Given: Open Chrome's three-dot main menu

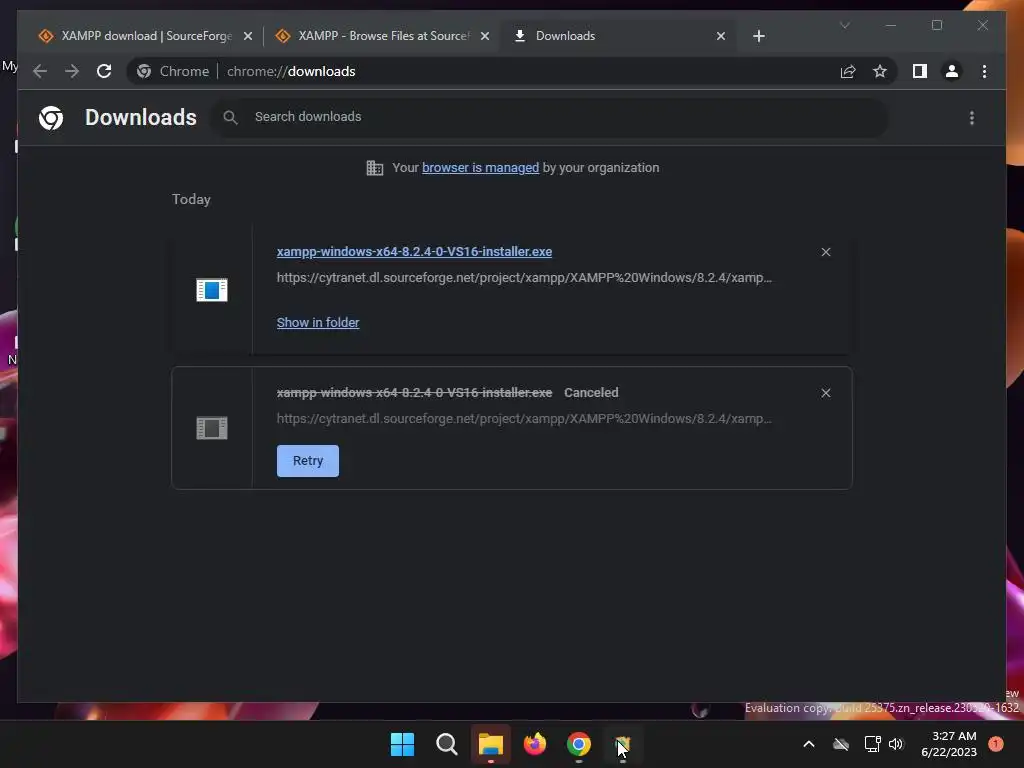Looking at the screenshot, I should tap(984, 71).
